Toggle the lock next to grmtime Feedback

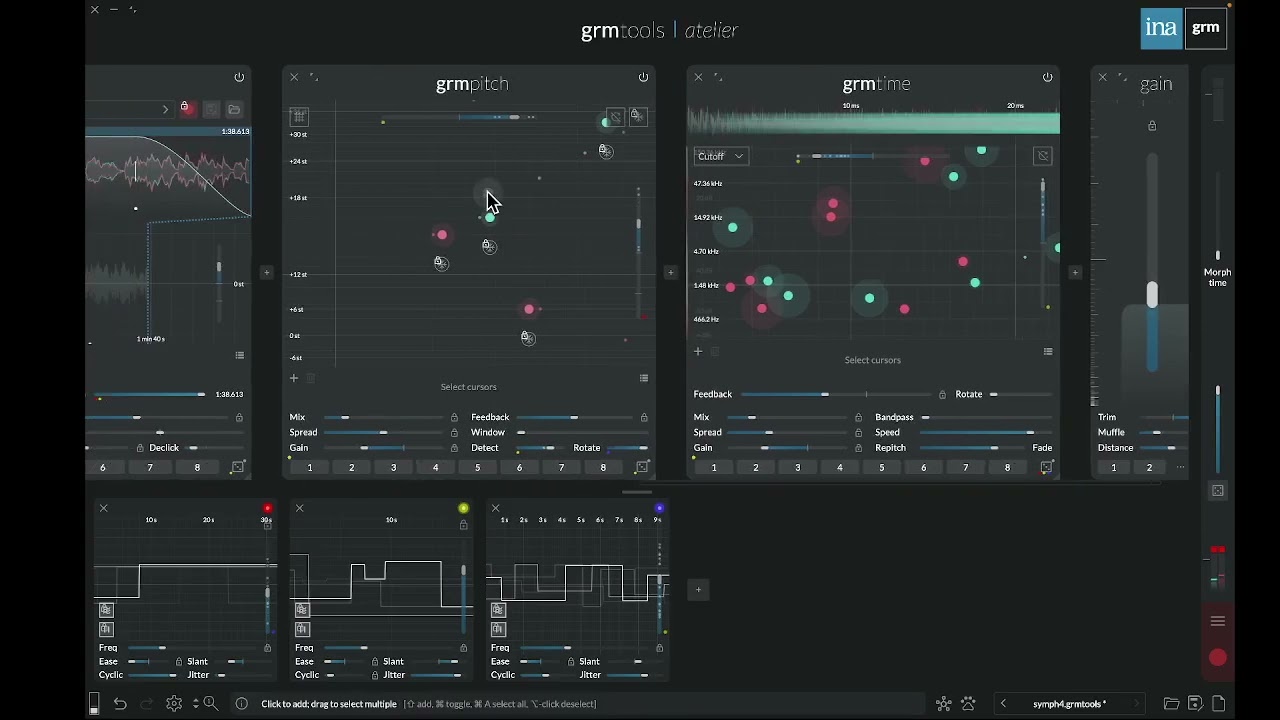pos(942,394)
